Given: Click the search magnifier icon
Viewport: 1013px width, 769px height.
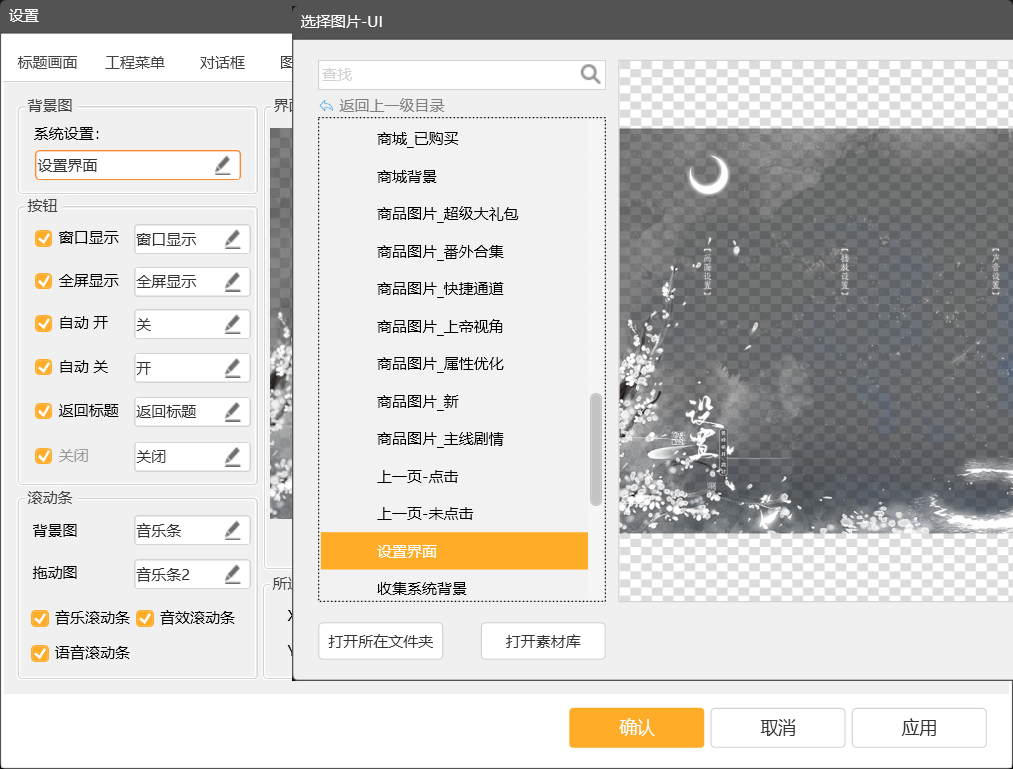Looking at the screenshot, I should (x=590, y=74).
